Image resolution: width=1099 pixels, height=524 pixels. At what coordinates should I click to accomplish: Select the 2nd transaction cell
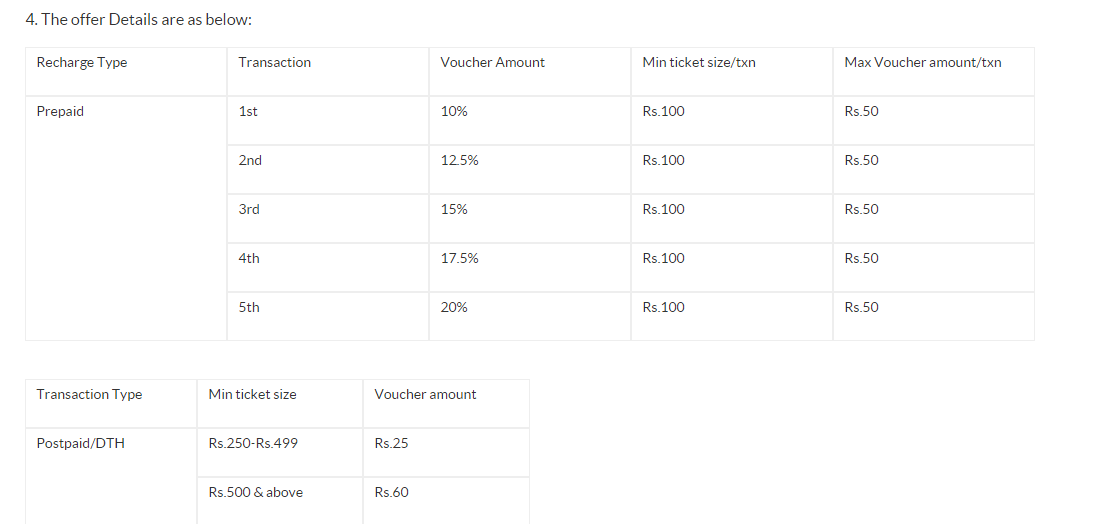pyautogui.click(x=250, y=161)
